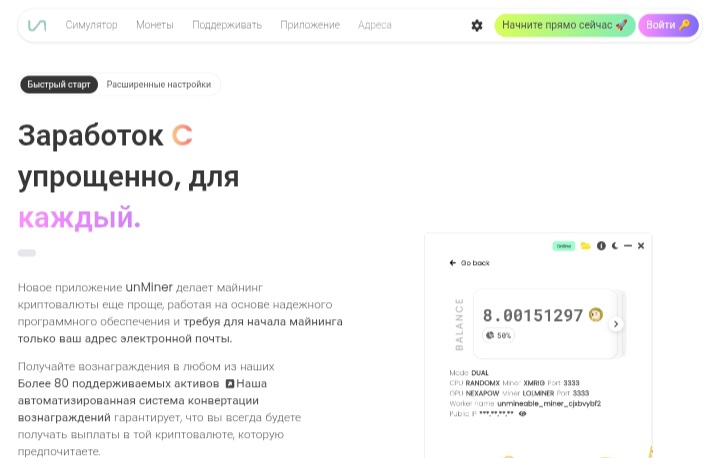The height and width of the screenshot is (458, 720).
Task: Click Начните прямо сейчас button
Action: pyautogui.click(x=565, y=25)
